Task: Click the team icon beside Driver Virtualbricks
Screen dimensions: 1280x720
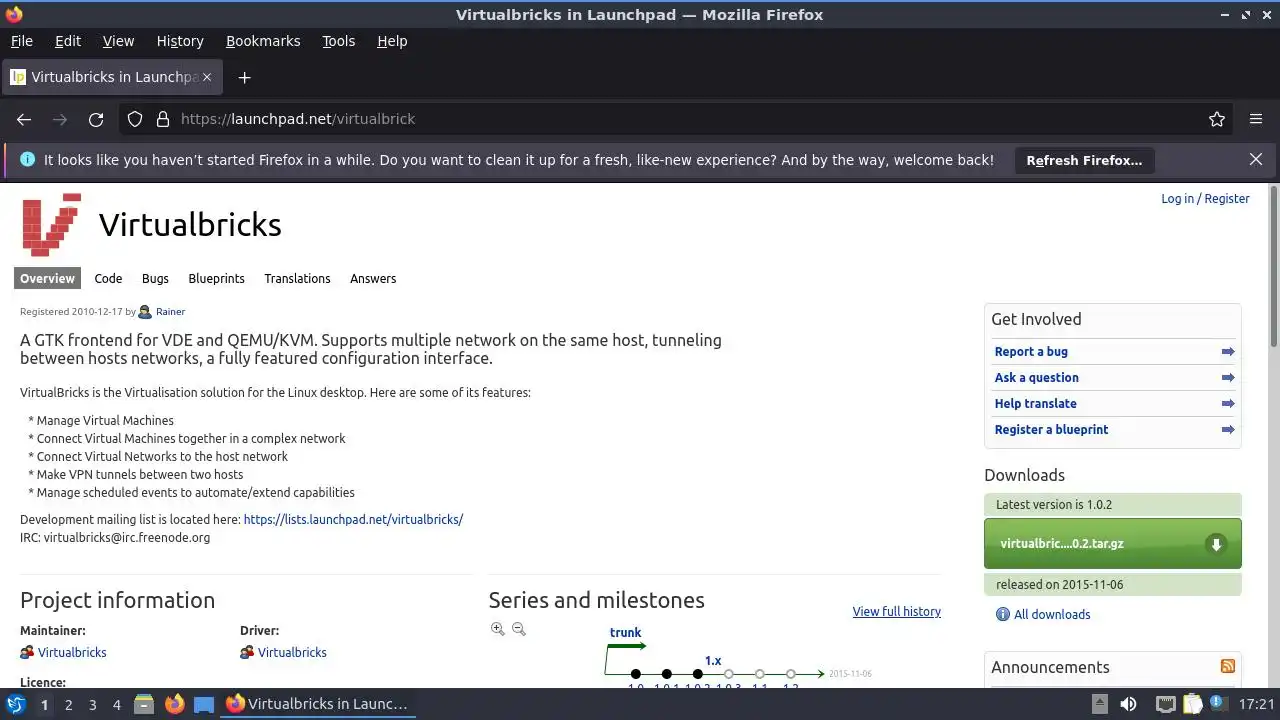Action: tap(247, 652)
